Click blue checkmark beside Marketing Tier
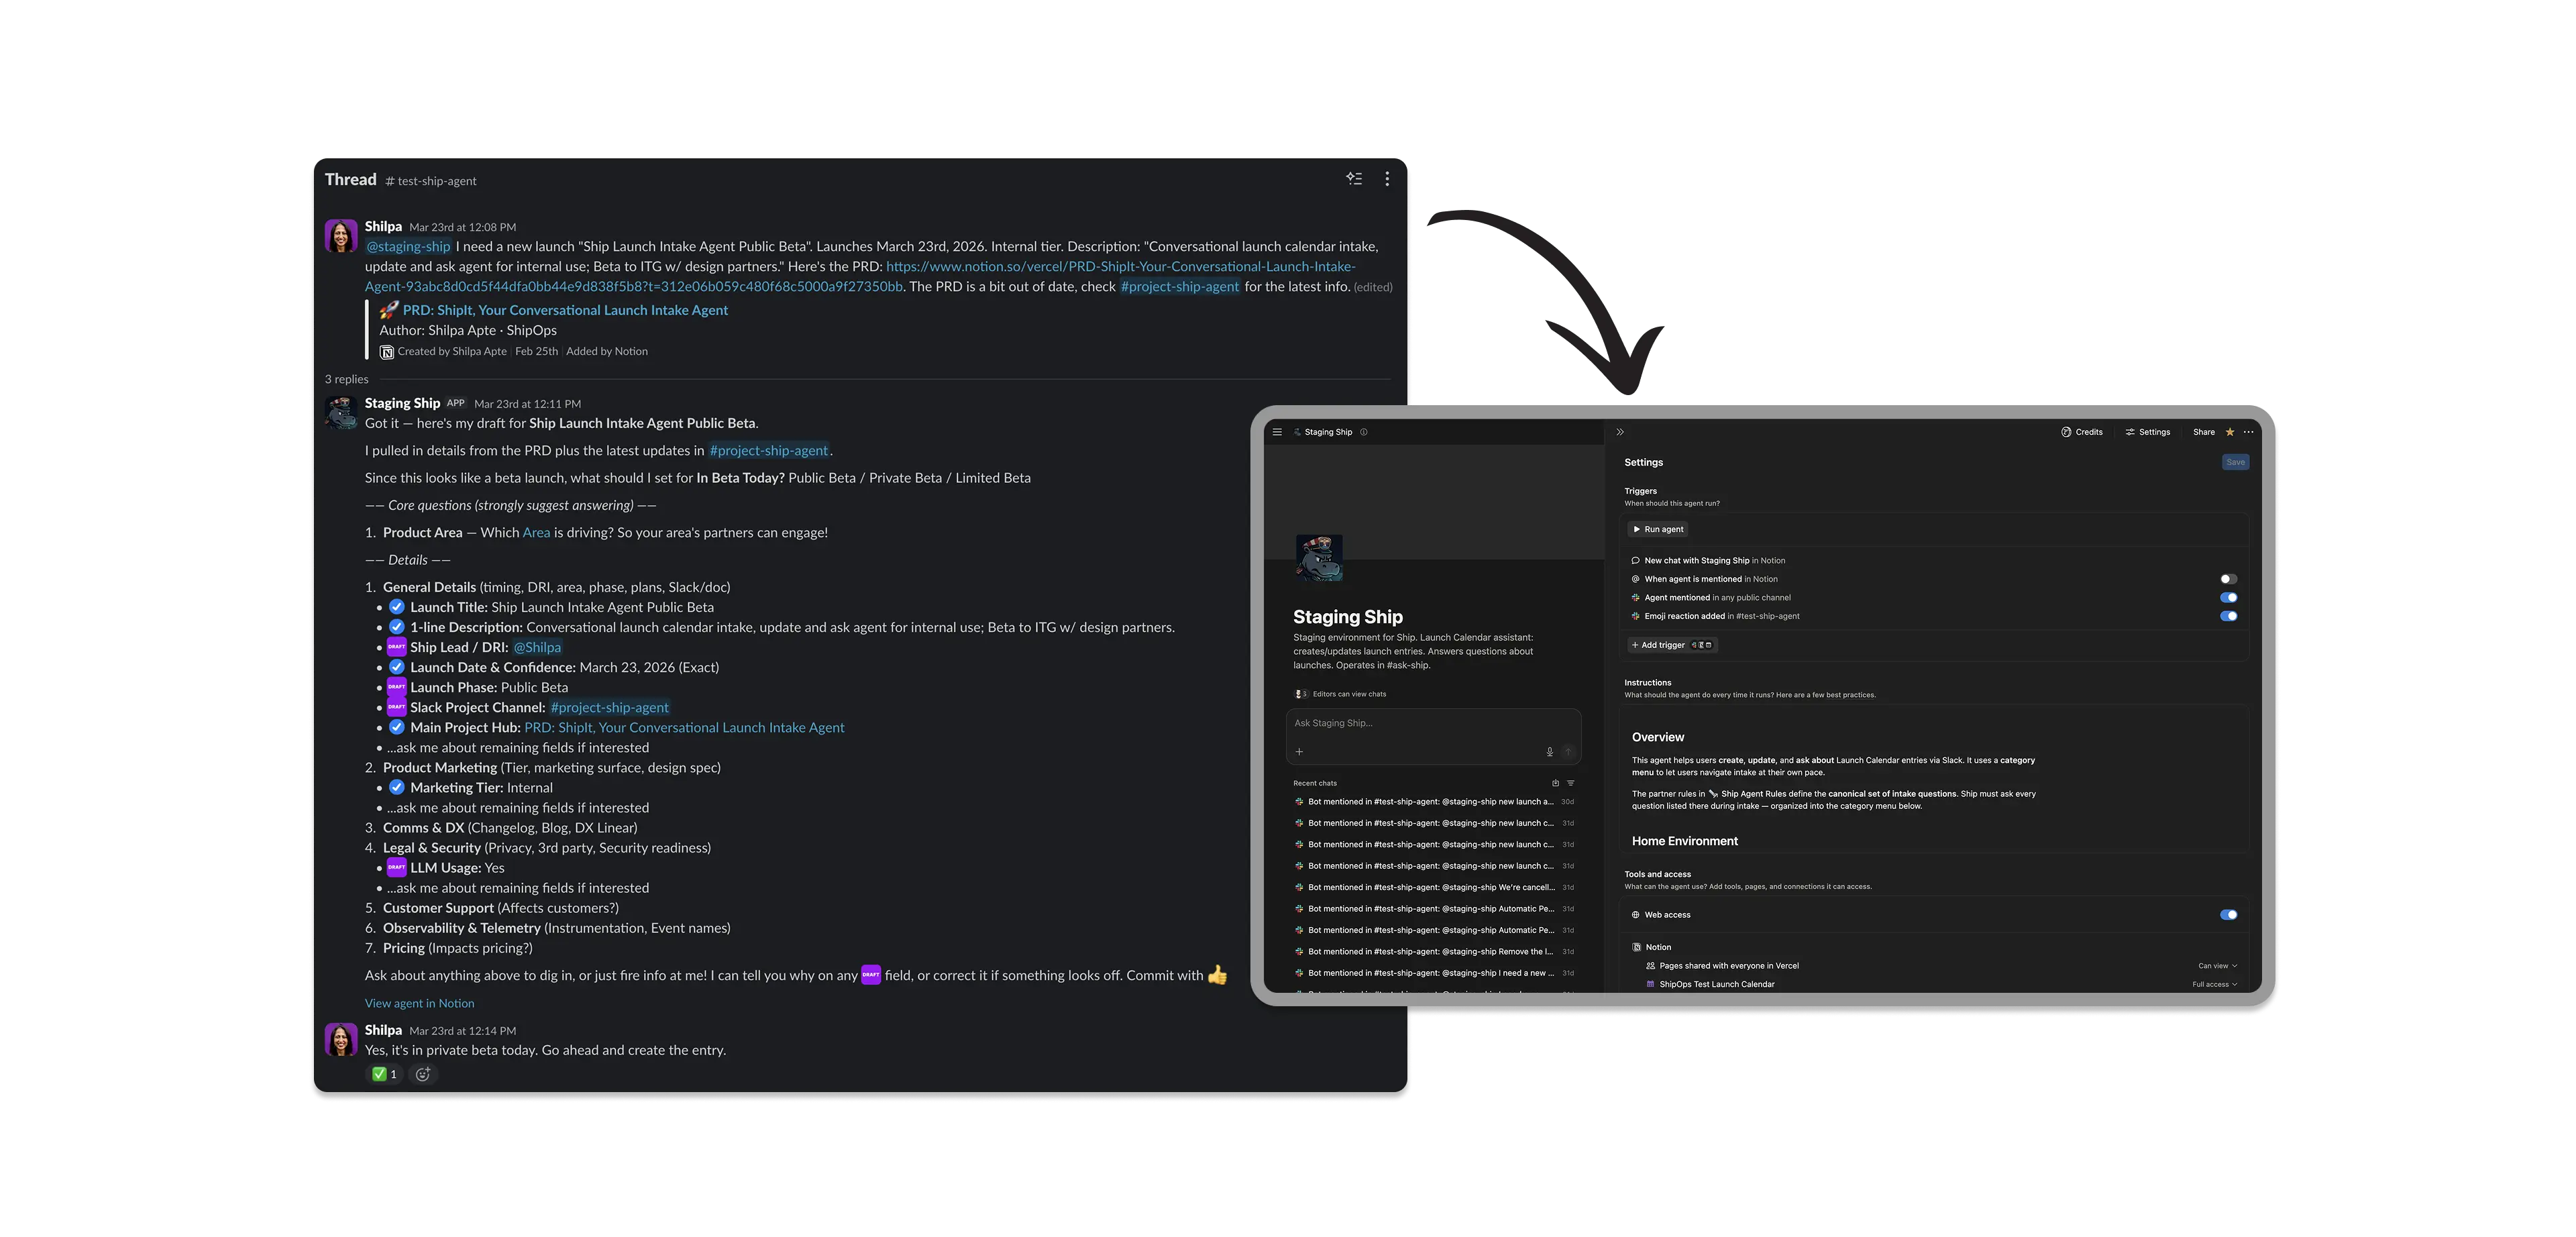 (397, 787)
